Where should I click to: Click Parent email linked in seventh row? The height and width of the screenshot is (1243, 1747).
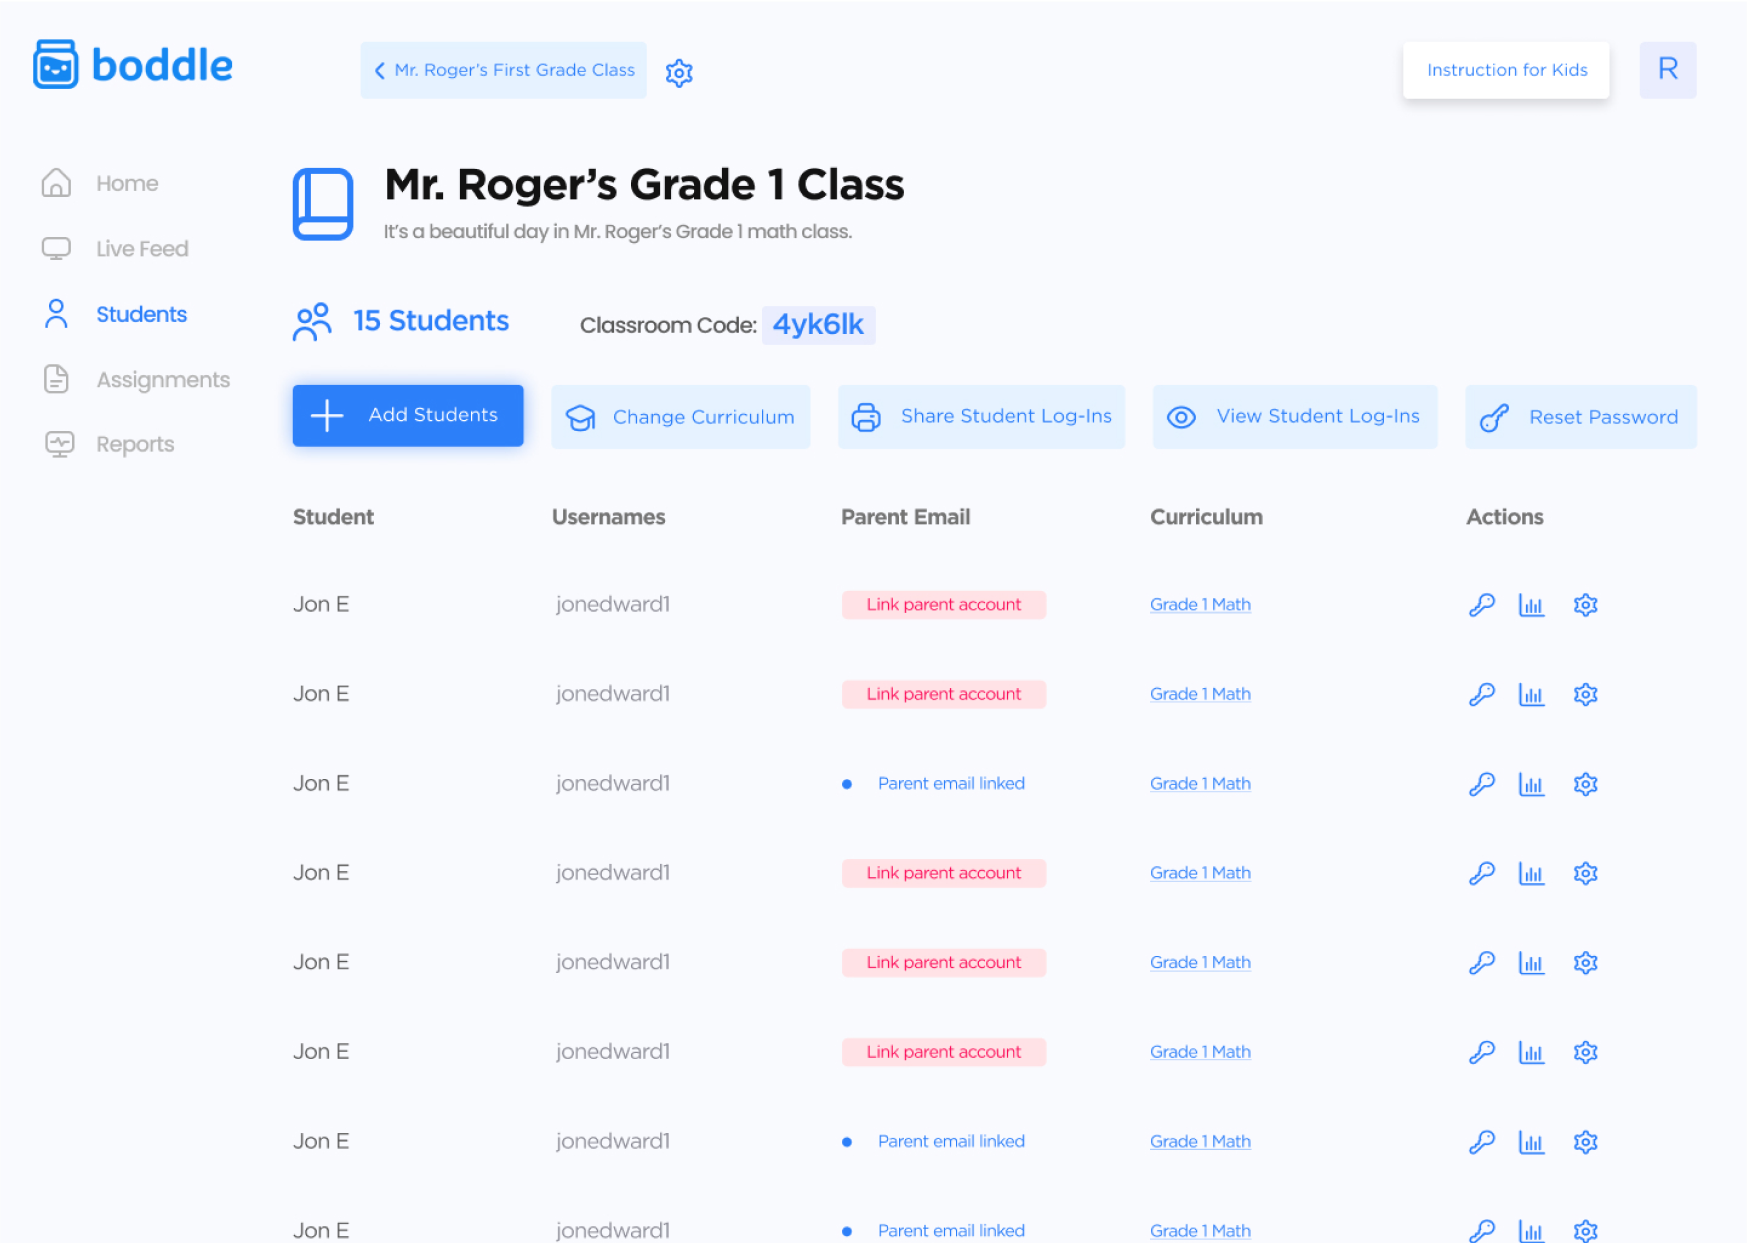pyautogui.click(x=951, y=1142)
